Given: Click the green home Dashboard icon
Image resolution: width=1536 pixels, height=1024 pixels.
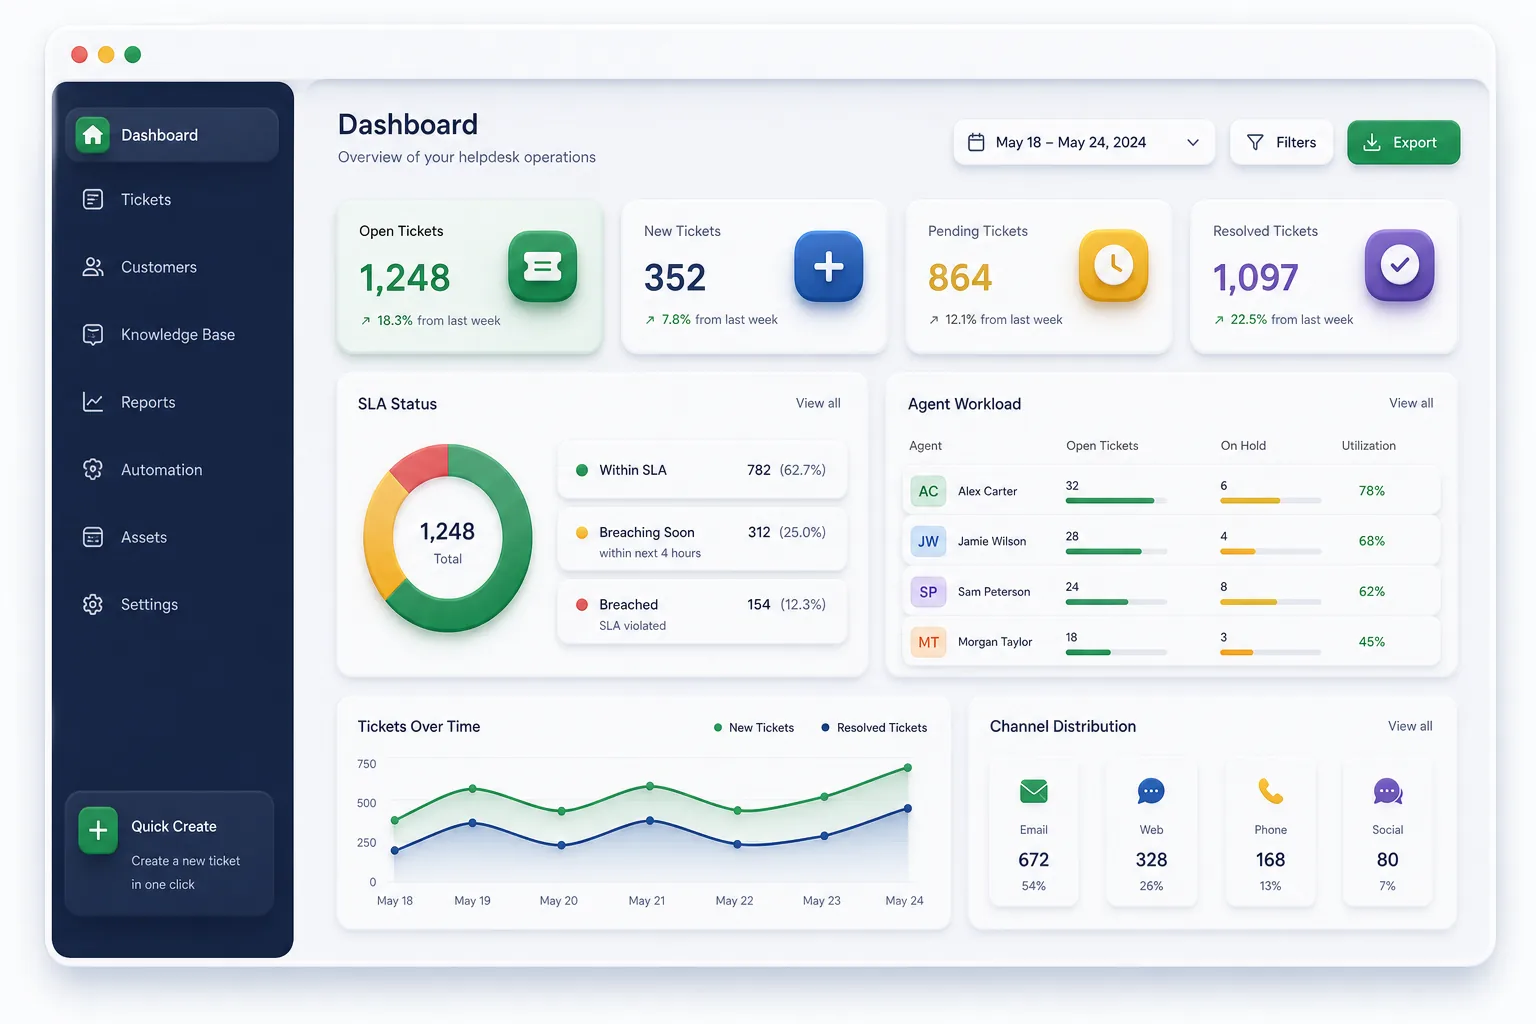Looking at the screenshot, I should click(93, 135).
